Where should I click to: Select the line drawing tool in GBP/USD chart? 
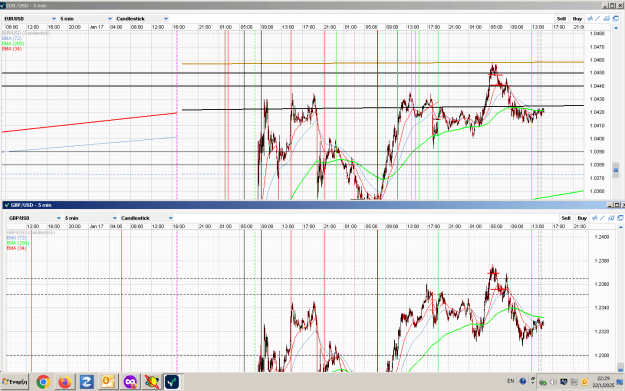pos(602,218)
